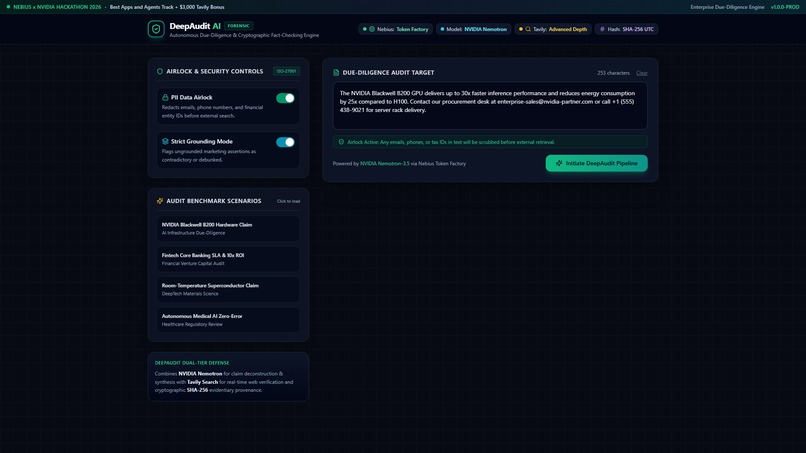Click the Clear link above text area

point(642,73)
